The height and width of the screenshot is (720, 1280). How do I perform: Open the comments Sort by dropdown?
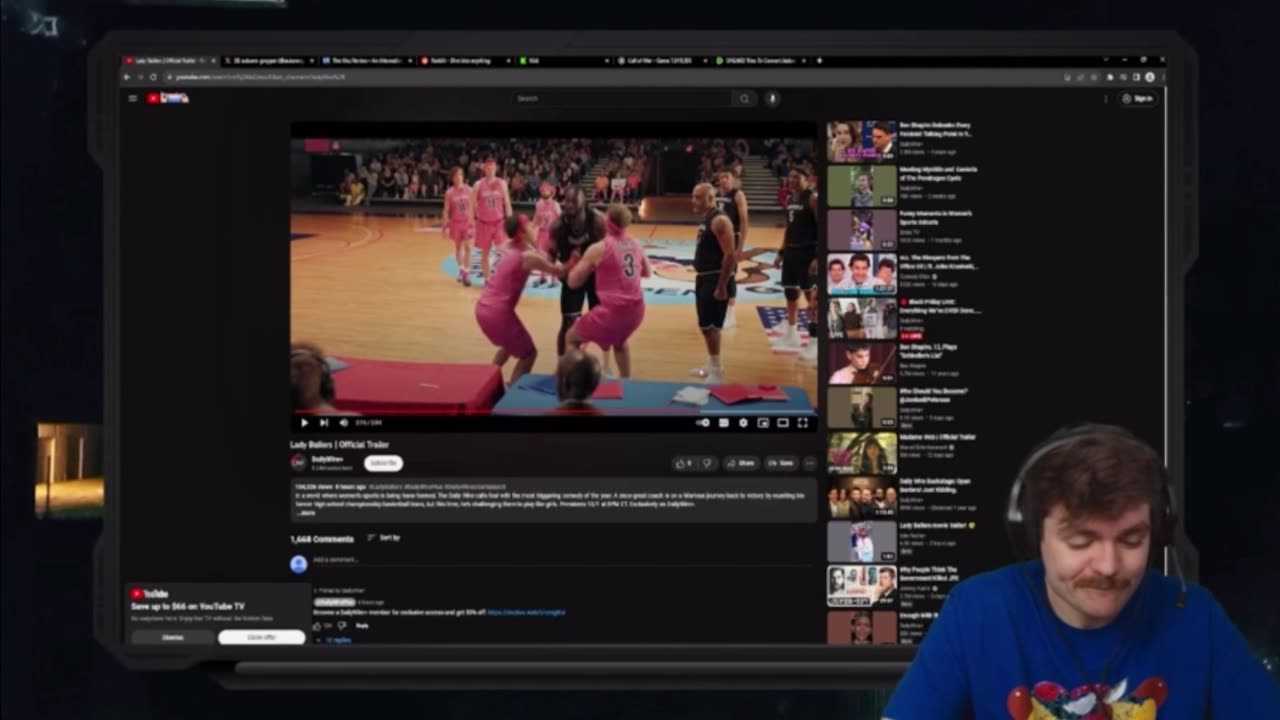point(384,538)
